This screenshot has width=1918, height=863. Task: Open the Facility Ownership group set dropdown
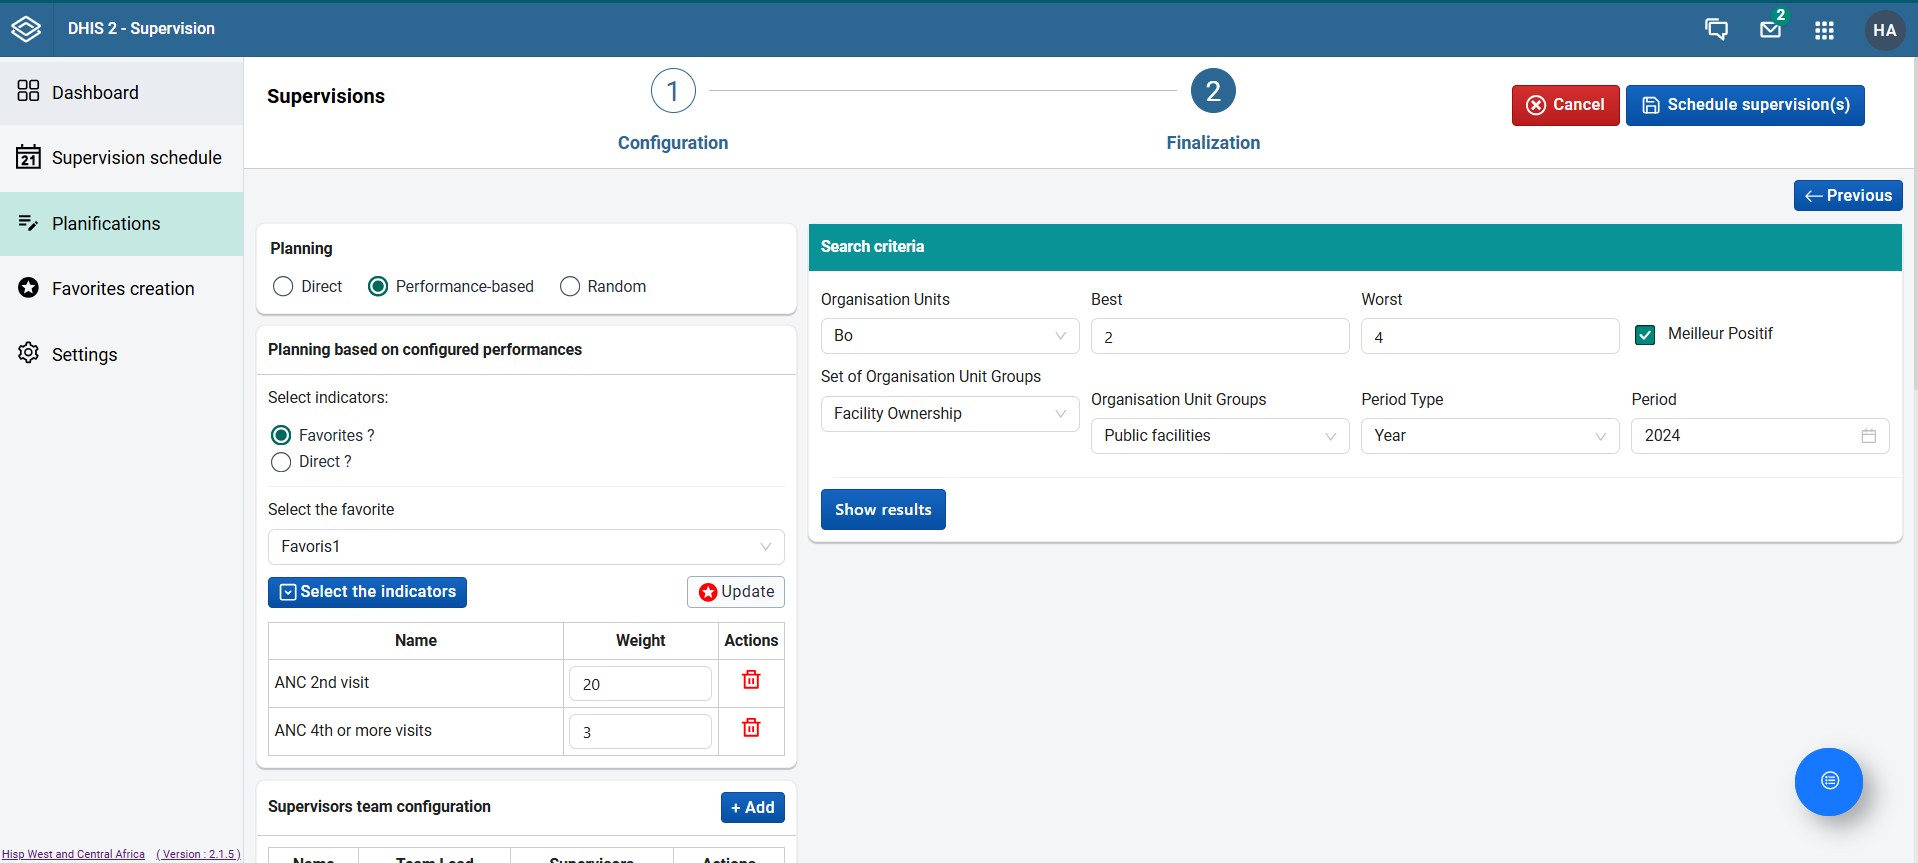(950, 414)
